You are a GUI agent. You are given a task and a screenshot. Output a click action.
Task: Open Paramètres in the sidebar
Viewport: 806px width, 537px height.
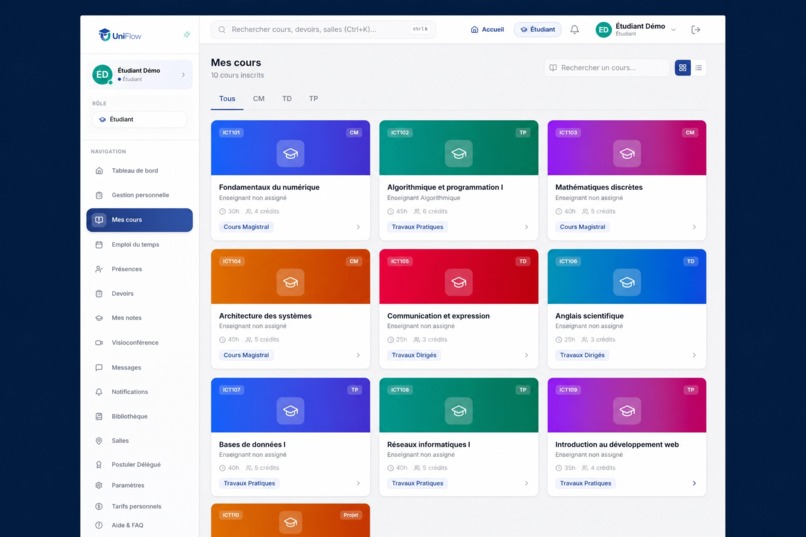point(139,486)
